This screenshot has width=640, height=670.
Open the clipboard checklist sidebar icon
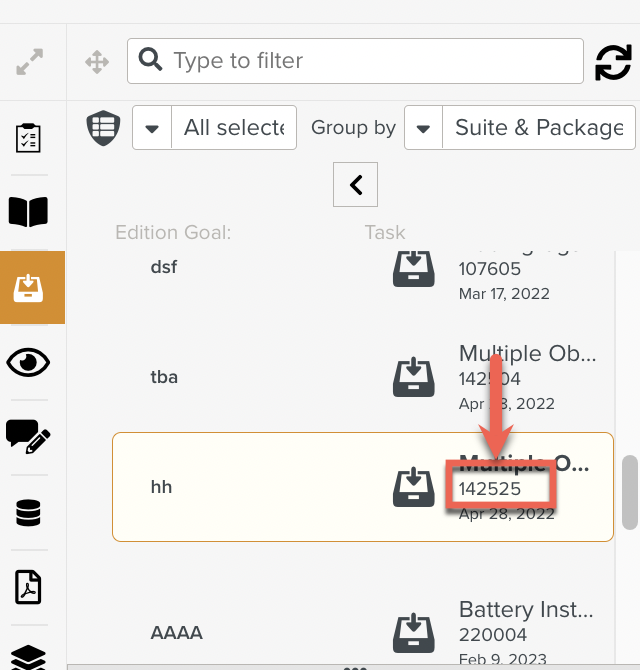click(29, 138)
